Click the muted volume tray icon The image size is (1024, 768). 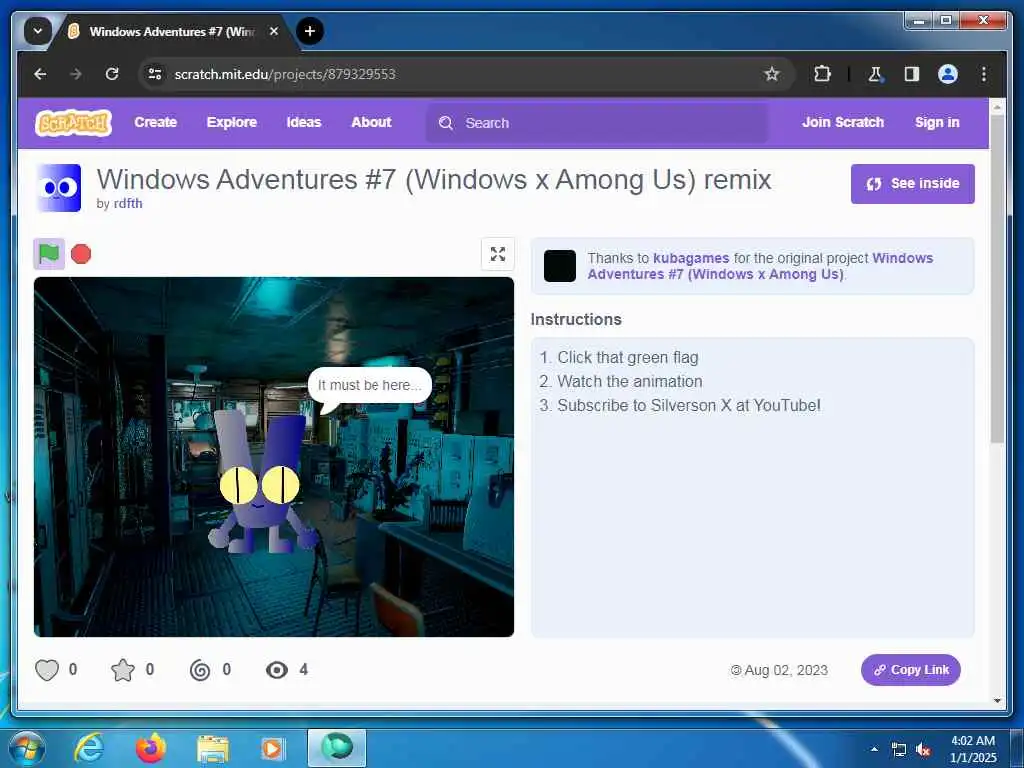[x=923, y=750]
